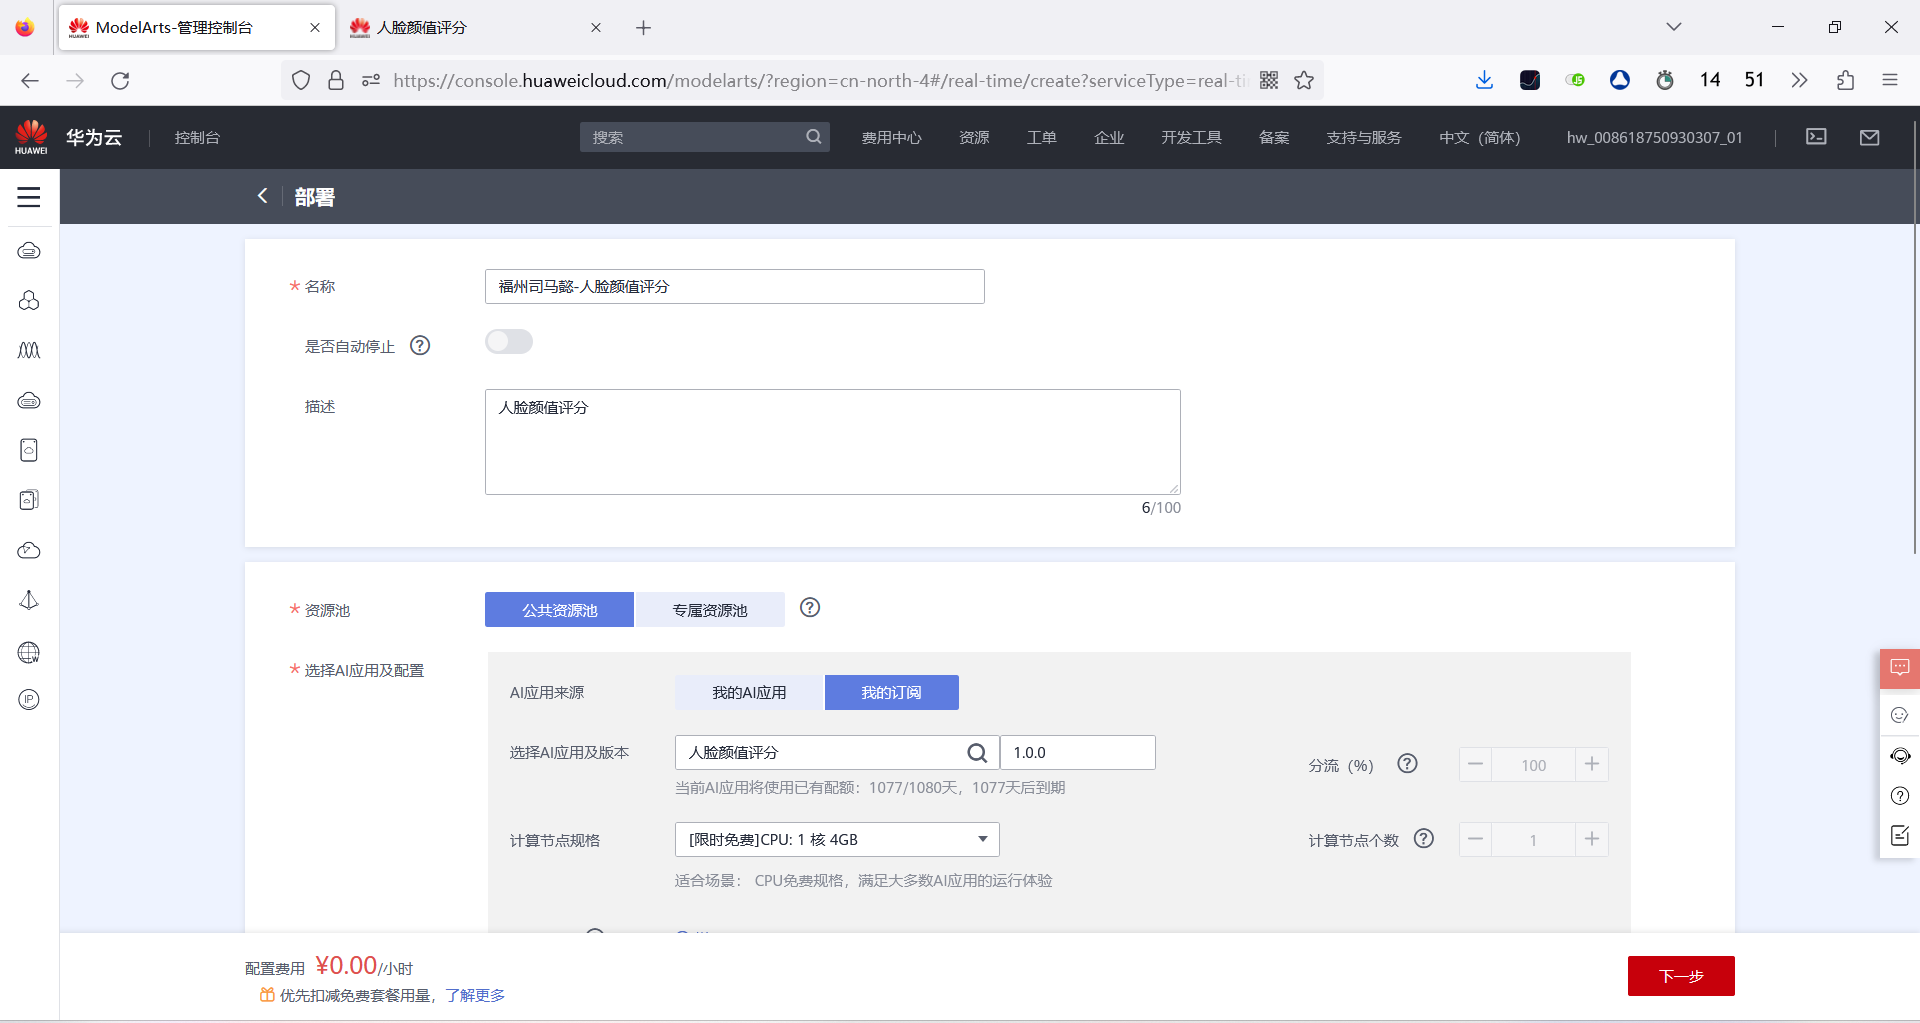Click the globe icon in left sidebar
Image resolution: width=1920 pixels, height=1023 pixels.
point(29,652)
